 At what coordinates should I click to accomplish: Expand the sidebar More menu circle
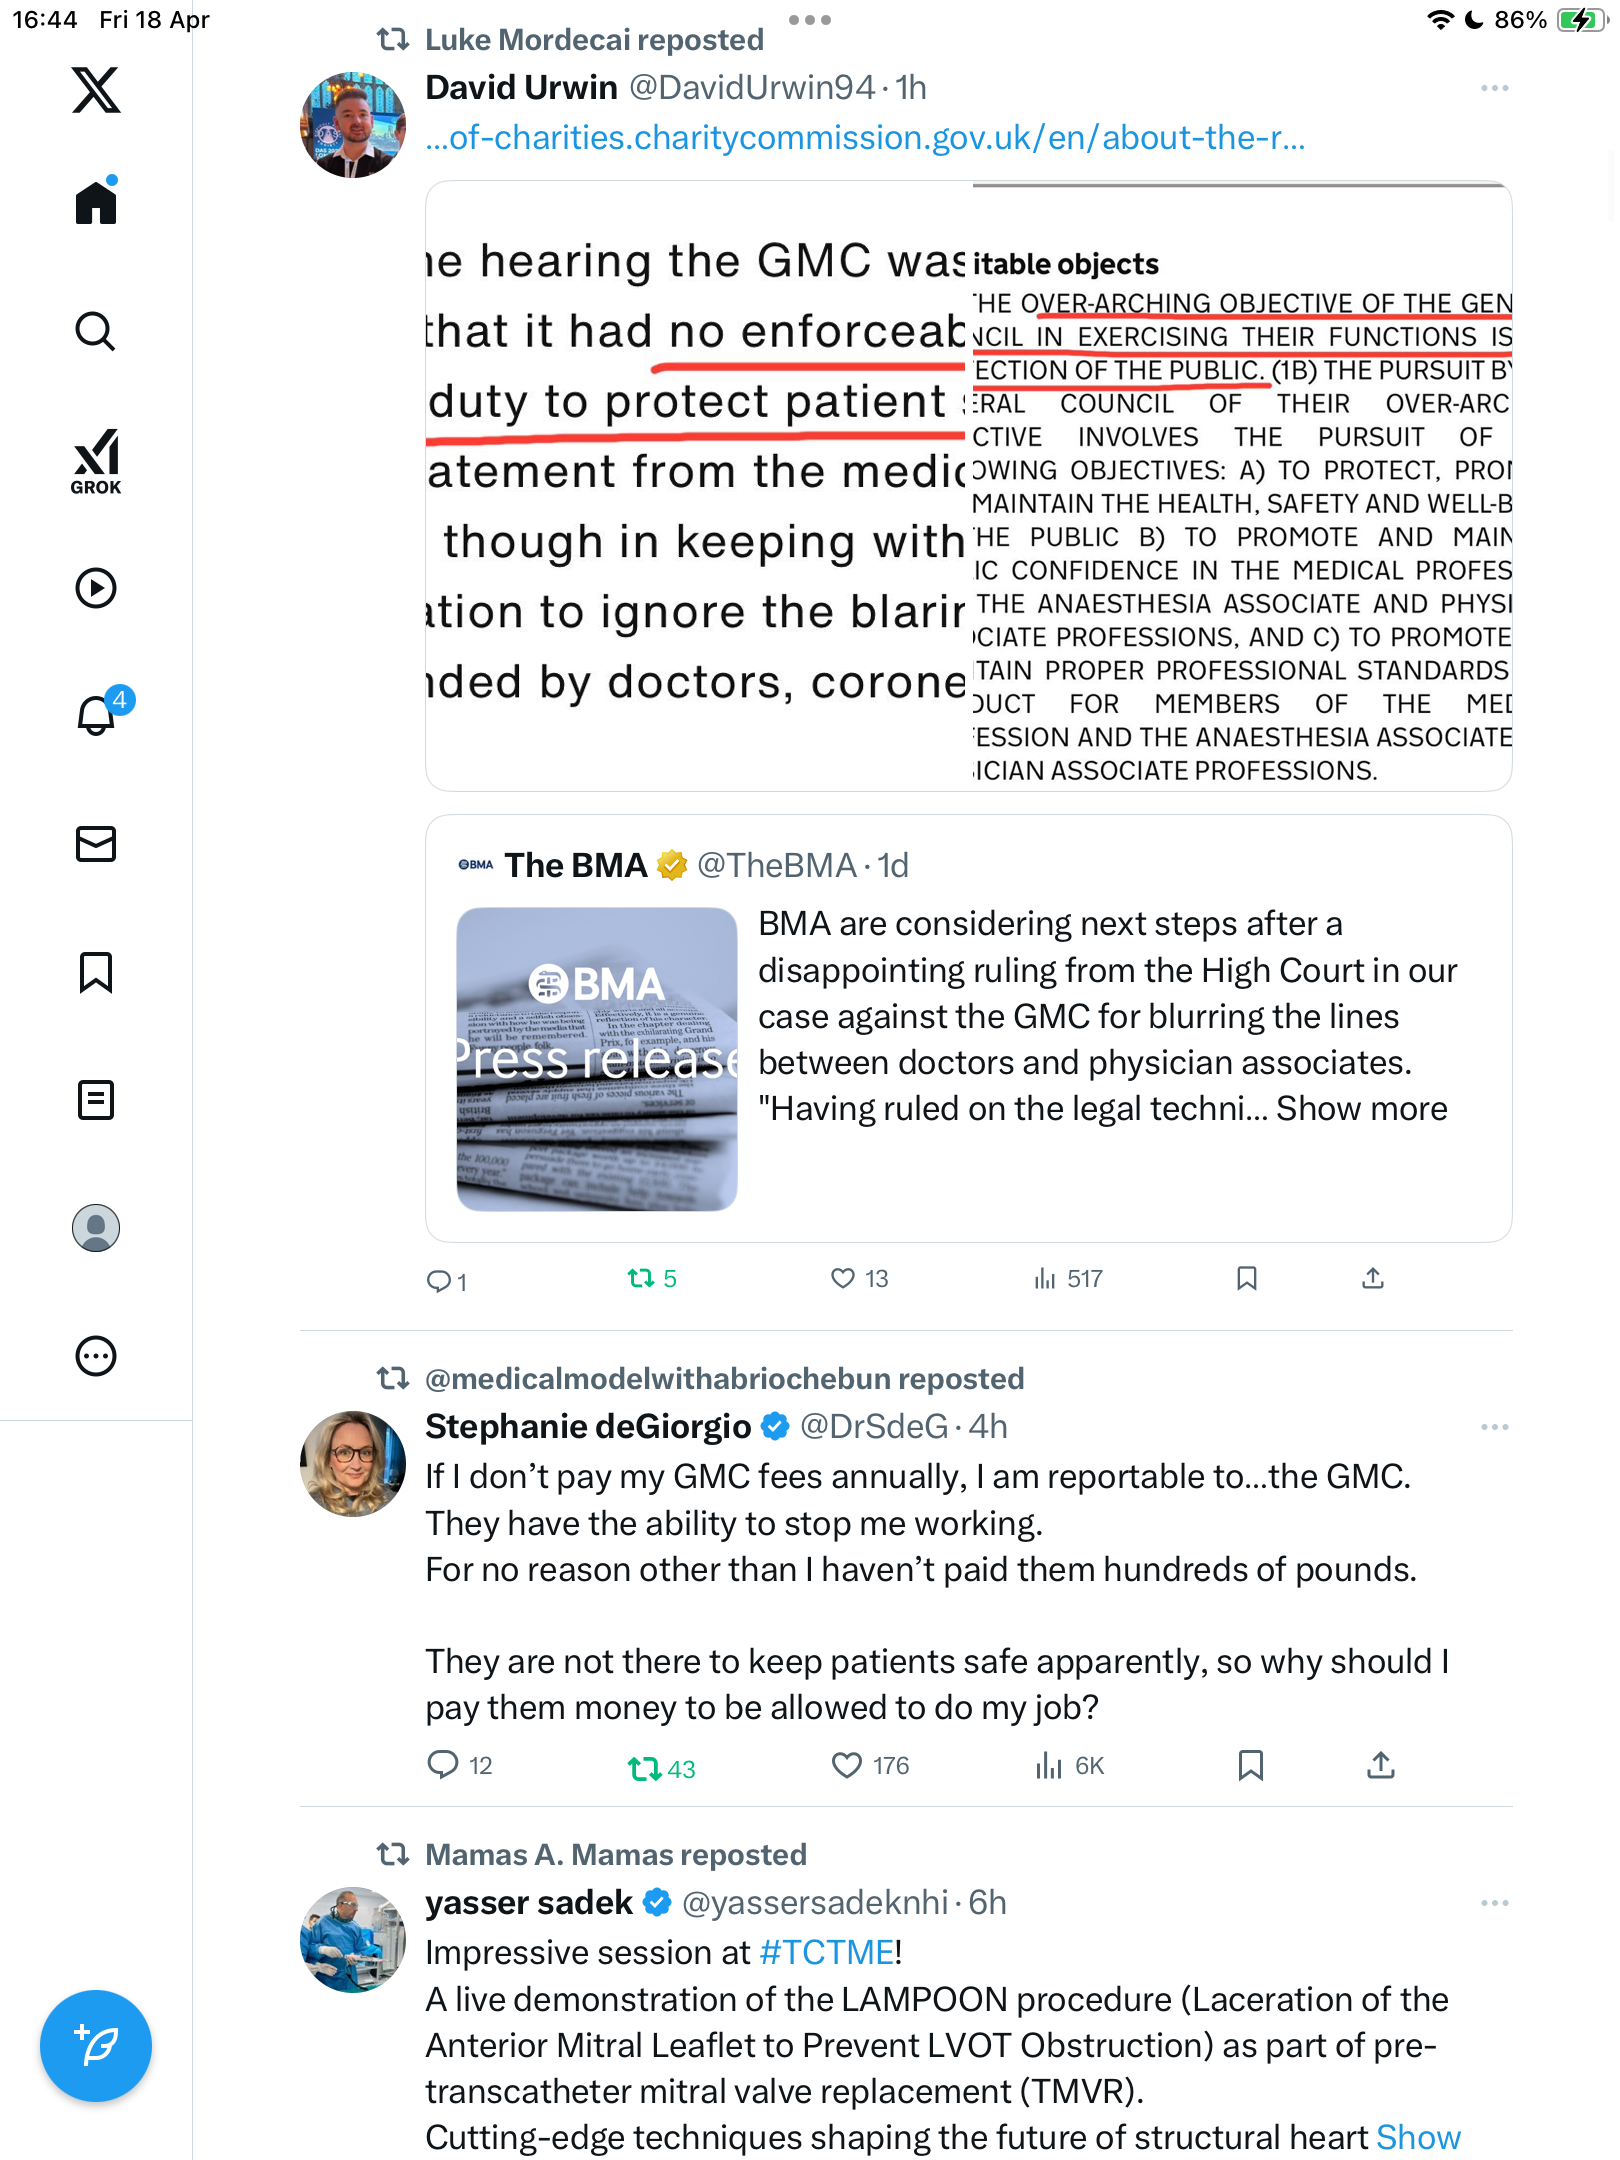point(96,1356)
